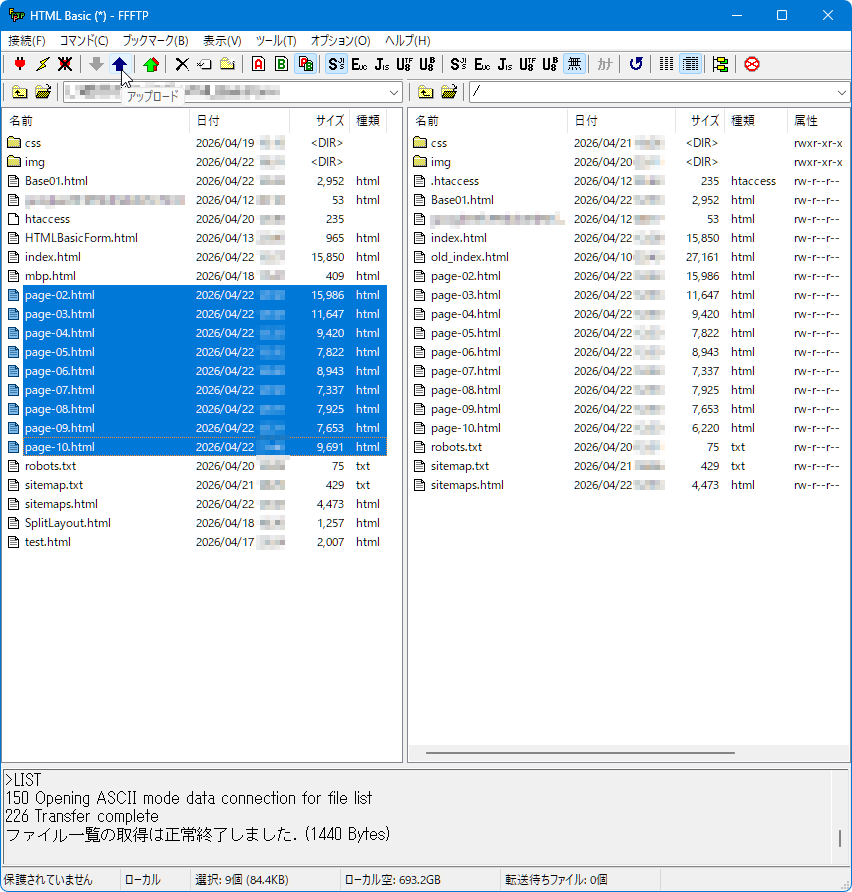Click the Connect plug icon
This screenshot has height=892, width=852.
coord(20,64)
